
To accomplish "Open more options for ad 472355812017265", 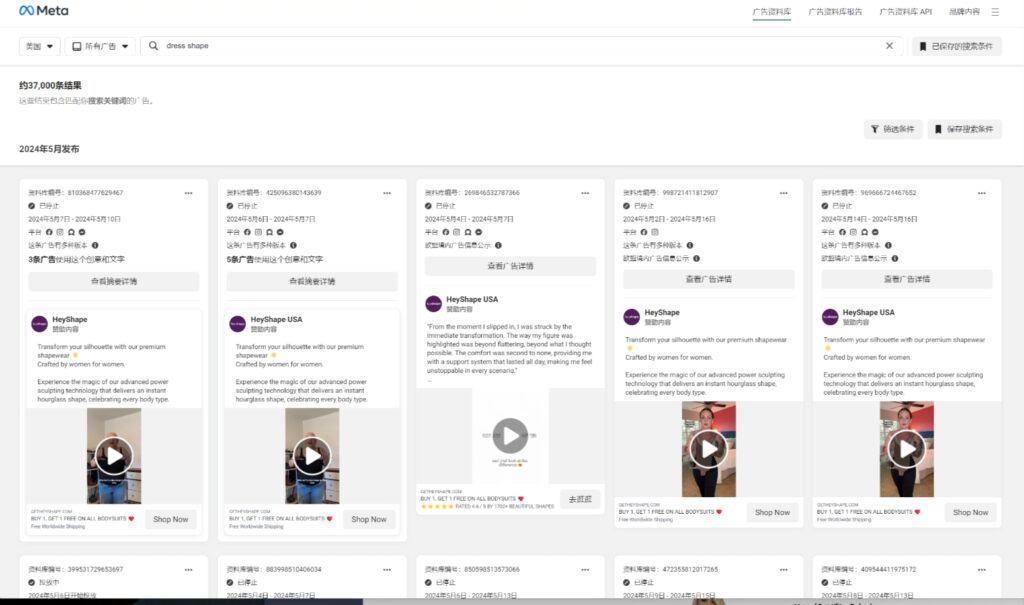I will 784,570.
